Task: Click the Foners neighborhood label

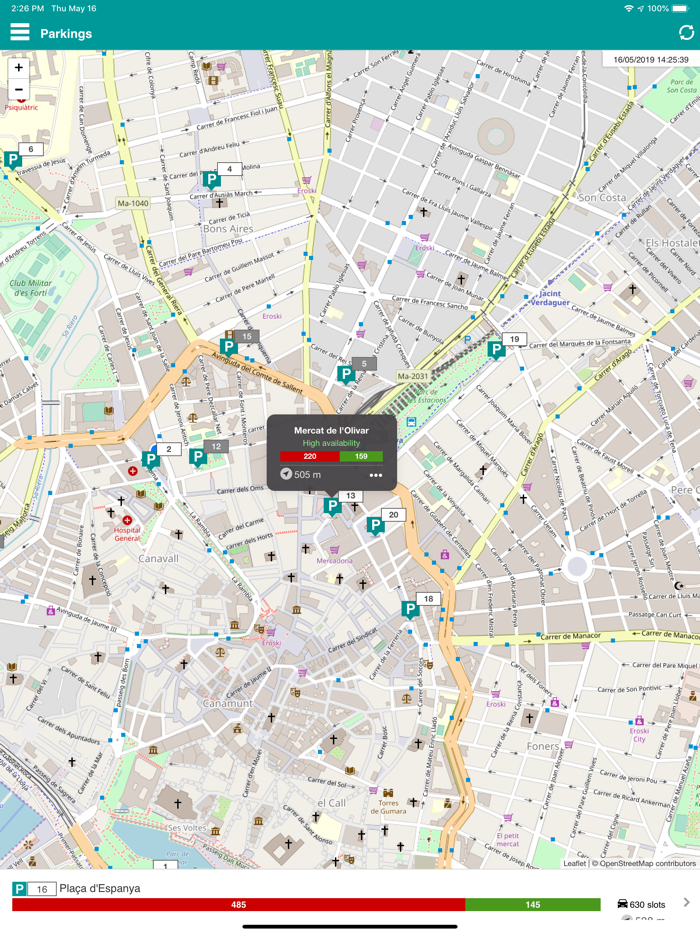Action: point(543,746)
